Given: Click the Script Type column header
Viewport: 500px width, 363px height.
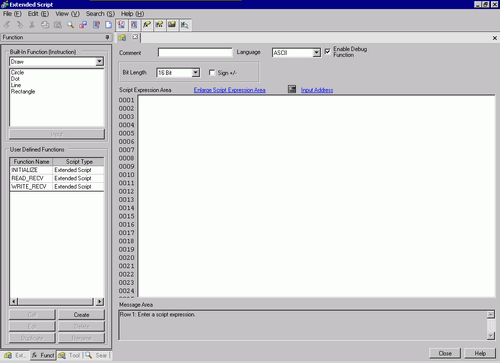Looking at the screenshot, I should pyautogui.click(x=79, y=162).
